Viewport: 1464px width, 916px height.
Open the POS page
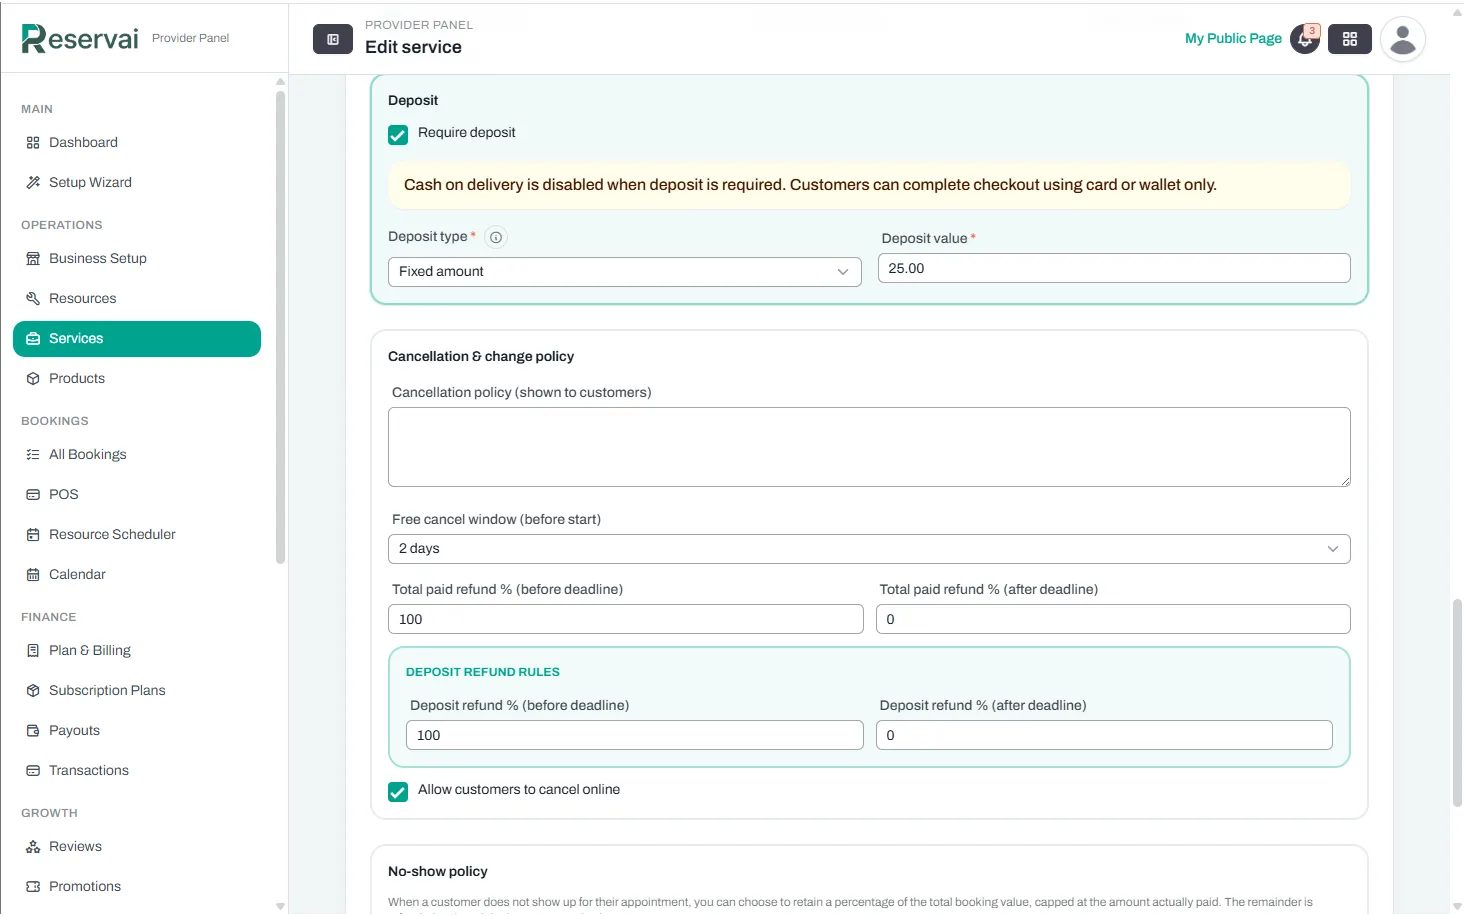[x=137, y=495]
